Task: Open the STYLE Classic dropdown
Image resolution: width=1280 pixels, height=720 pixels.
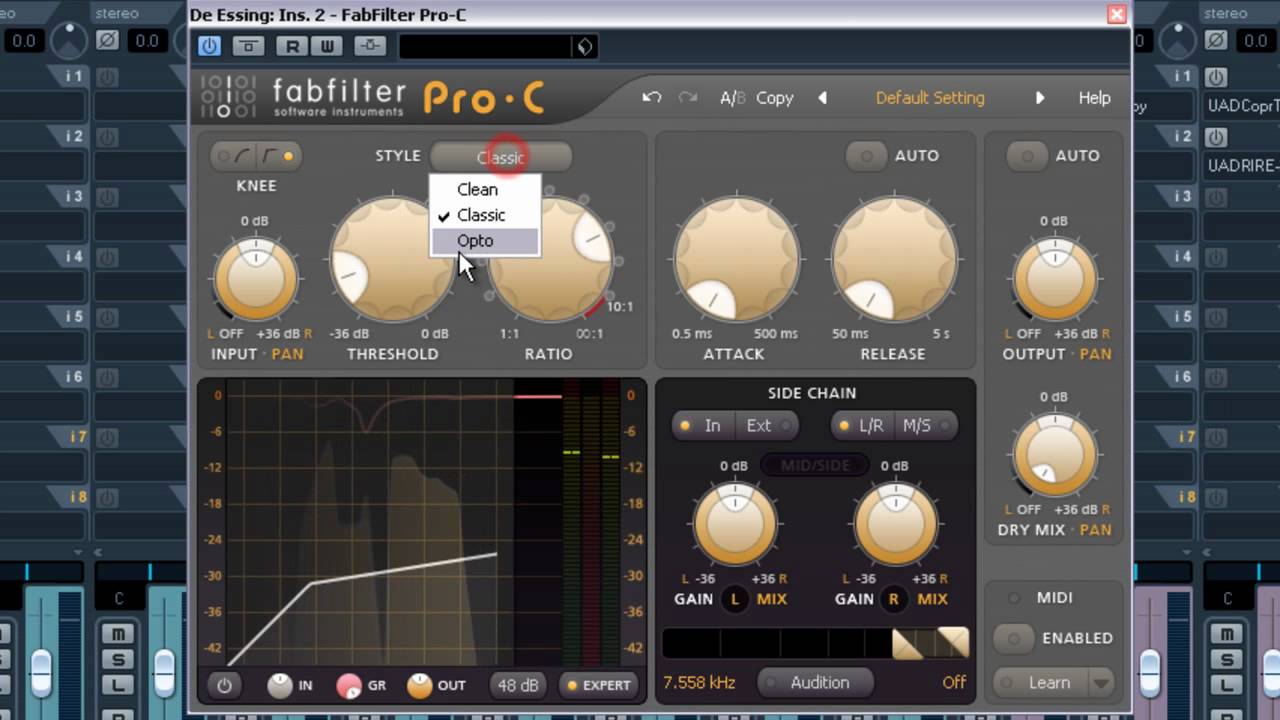Action: (501, 157)
